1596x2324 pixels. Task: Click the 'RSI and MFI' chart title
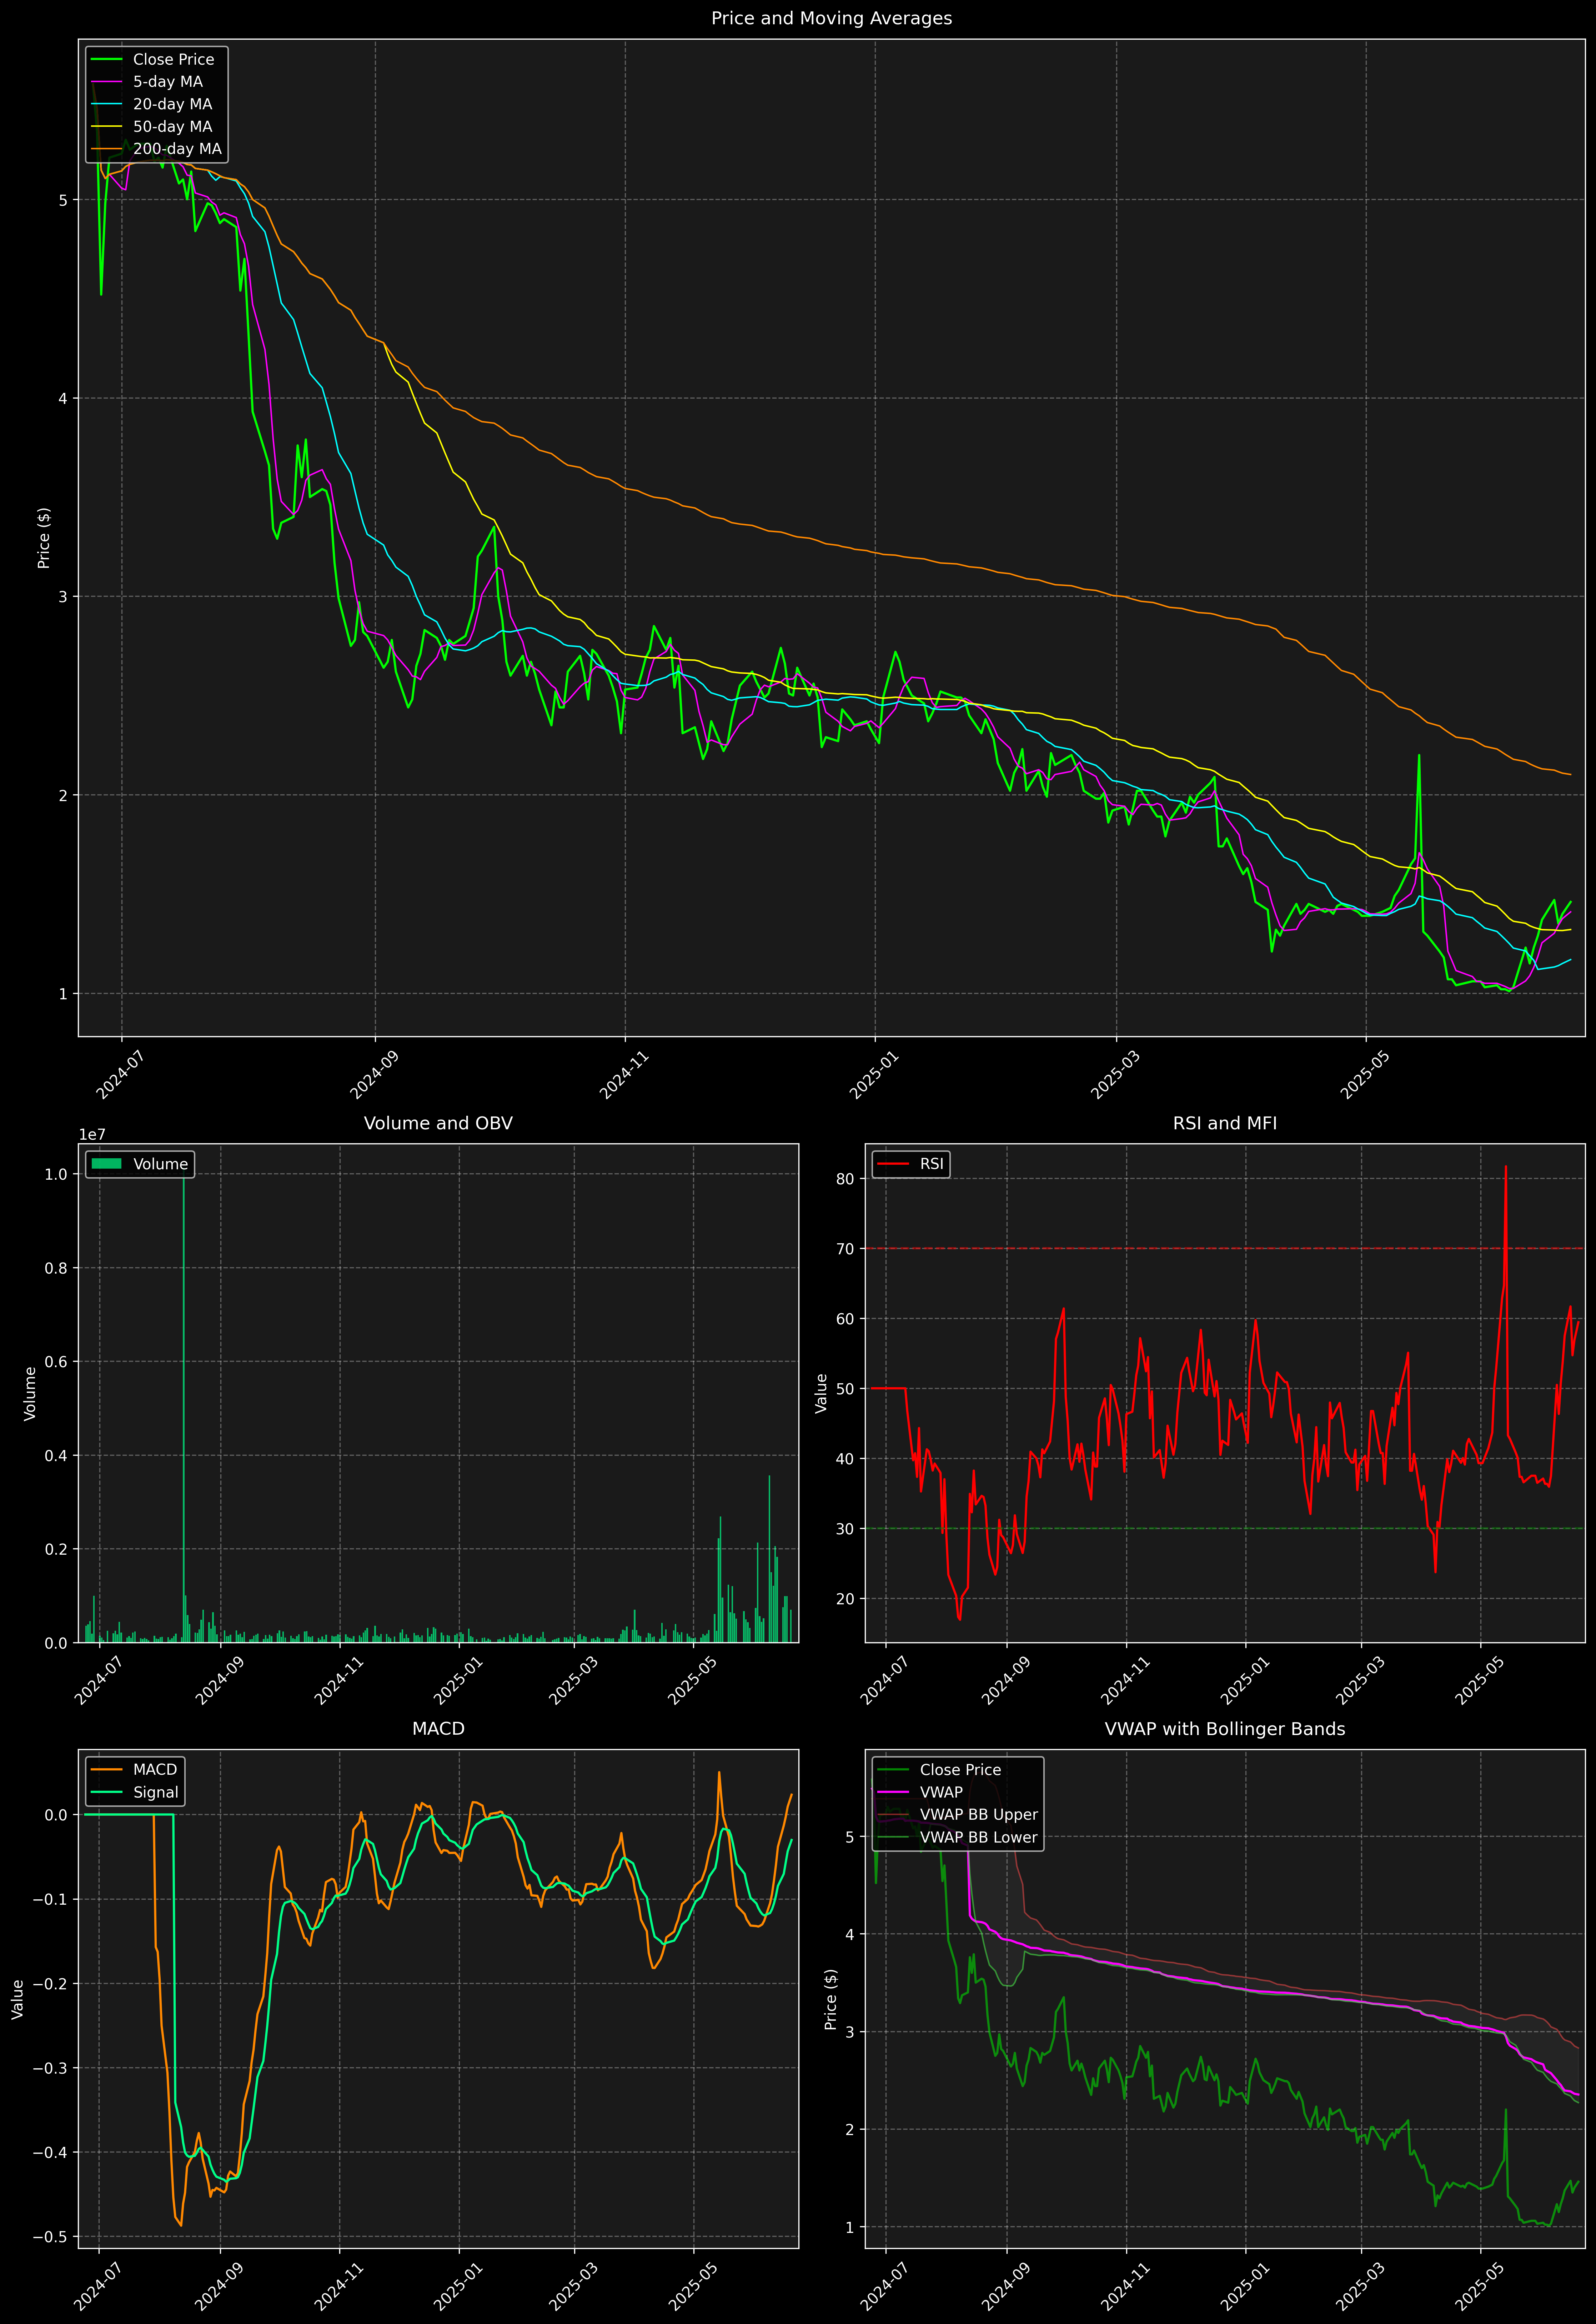(1225, 1123)
